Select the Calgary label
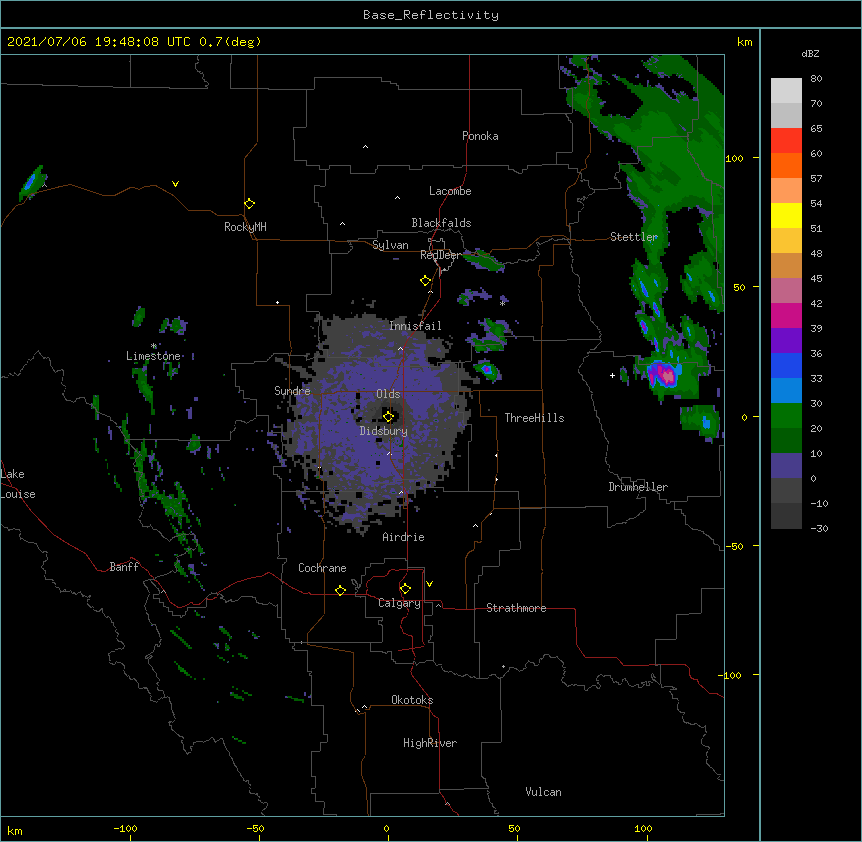 (x=399, y=603)
